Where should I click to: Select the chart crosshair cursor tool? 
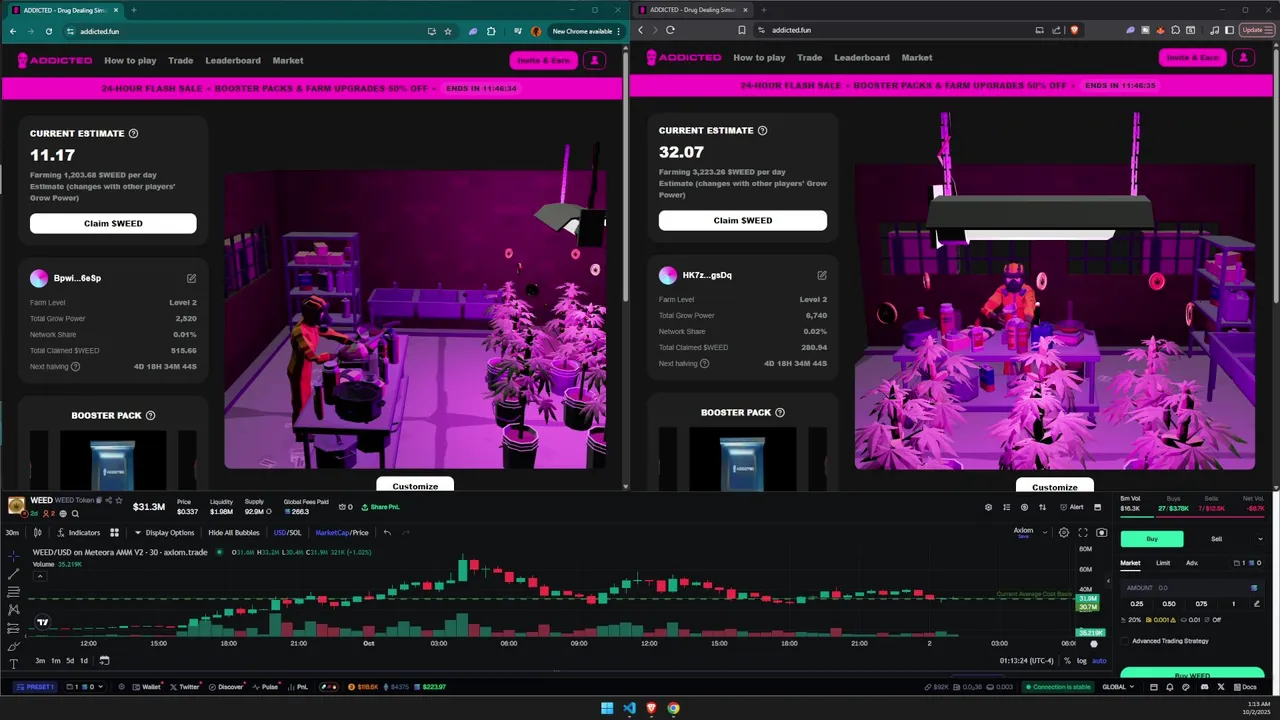[13, 555]
